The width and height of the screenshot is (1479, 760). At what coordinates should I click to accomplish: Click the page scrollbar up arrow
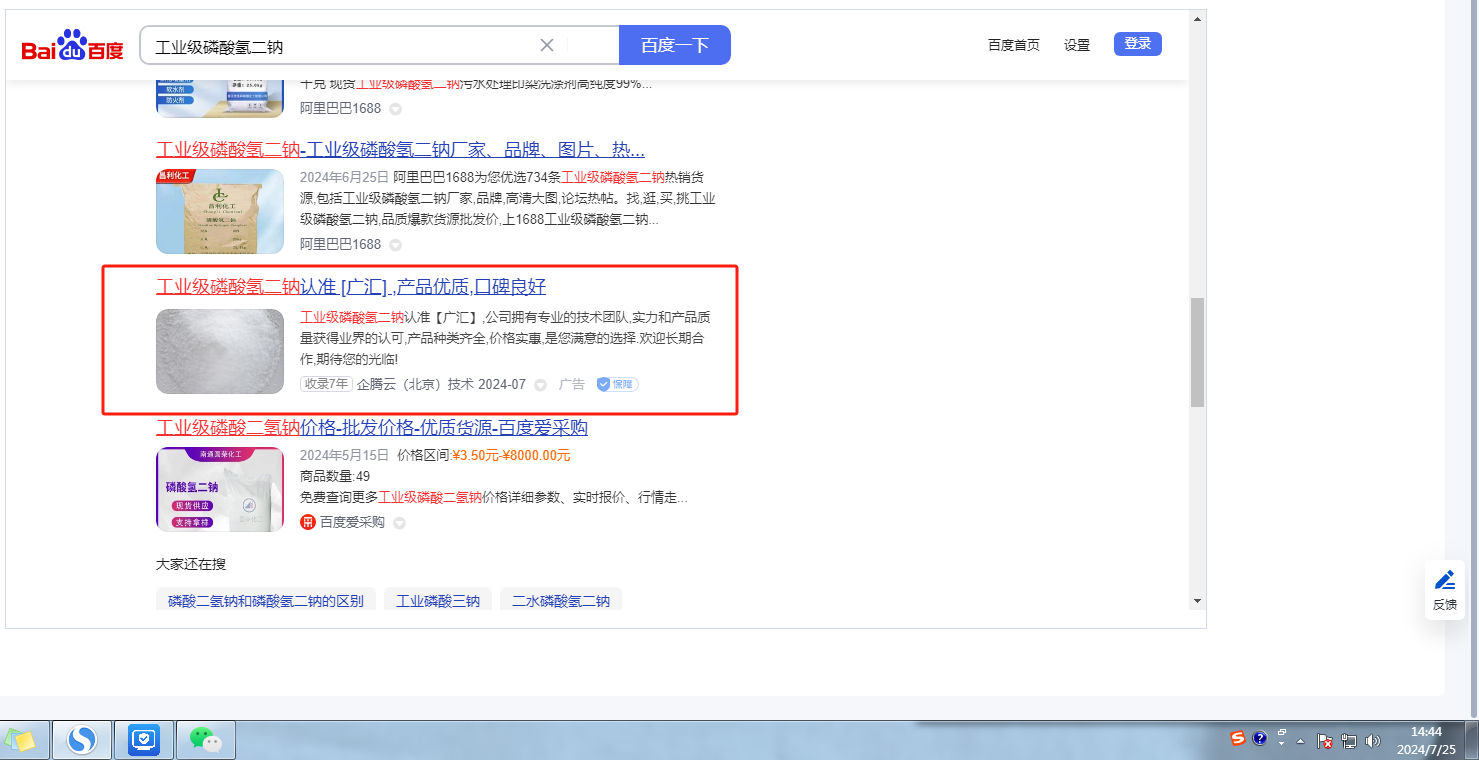(x=1197, y=18)
